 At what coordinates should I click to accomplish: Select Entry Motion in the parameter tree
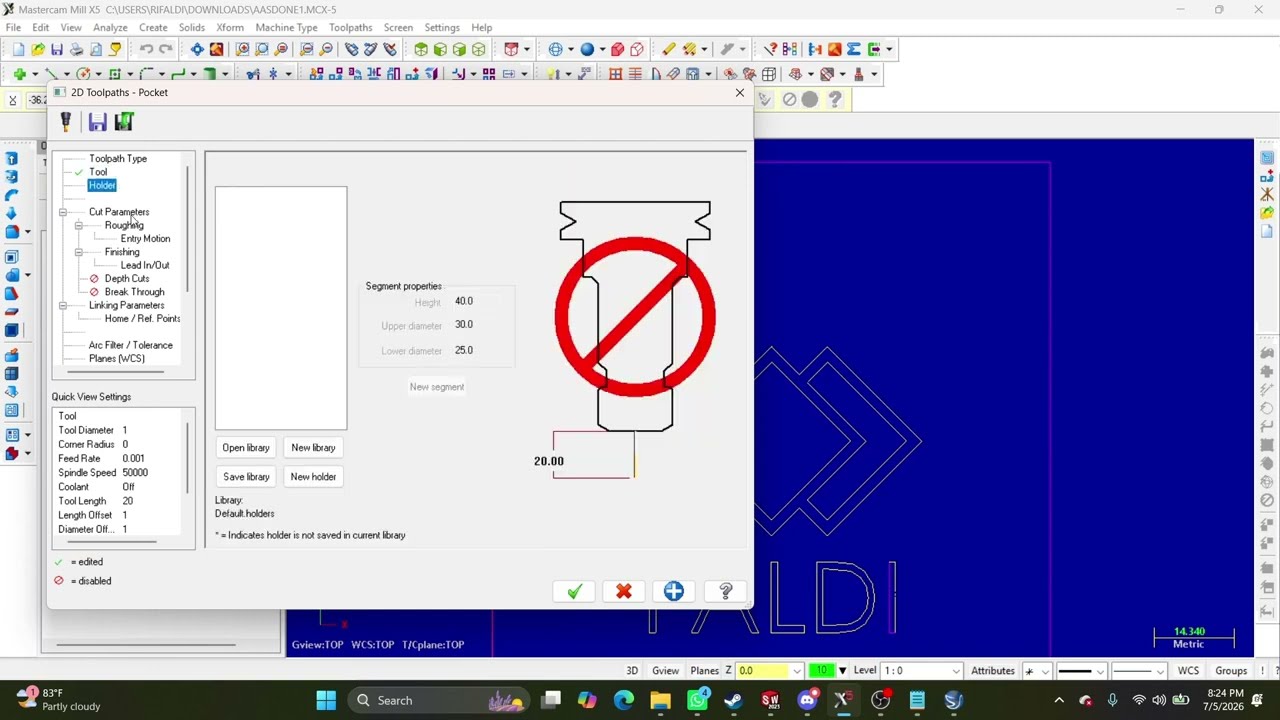(145, 239)
